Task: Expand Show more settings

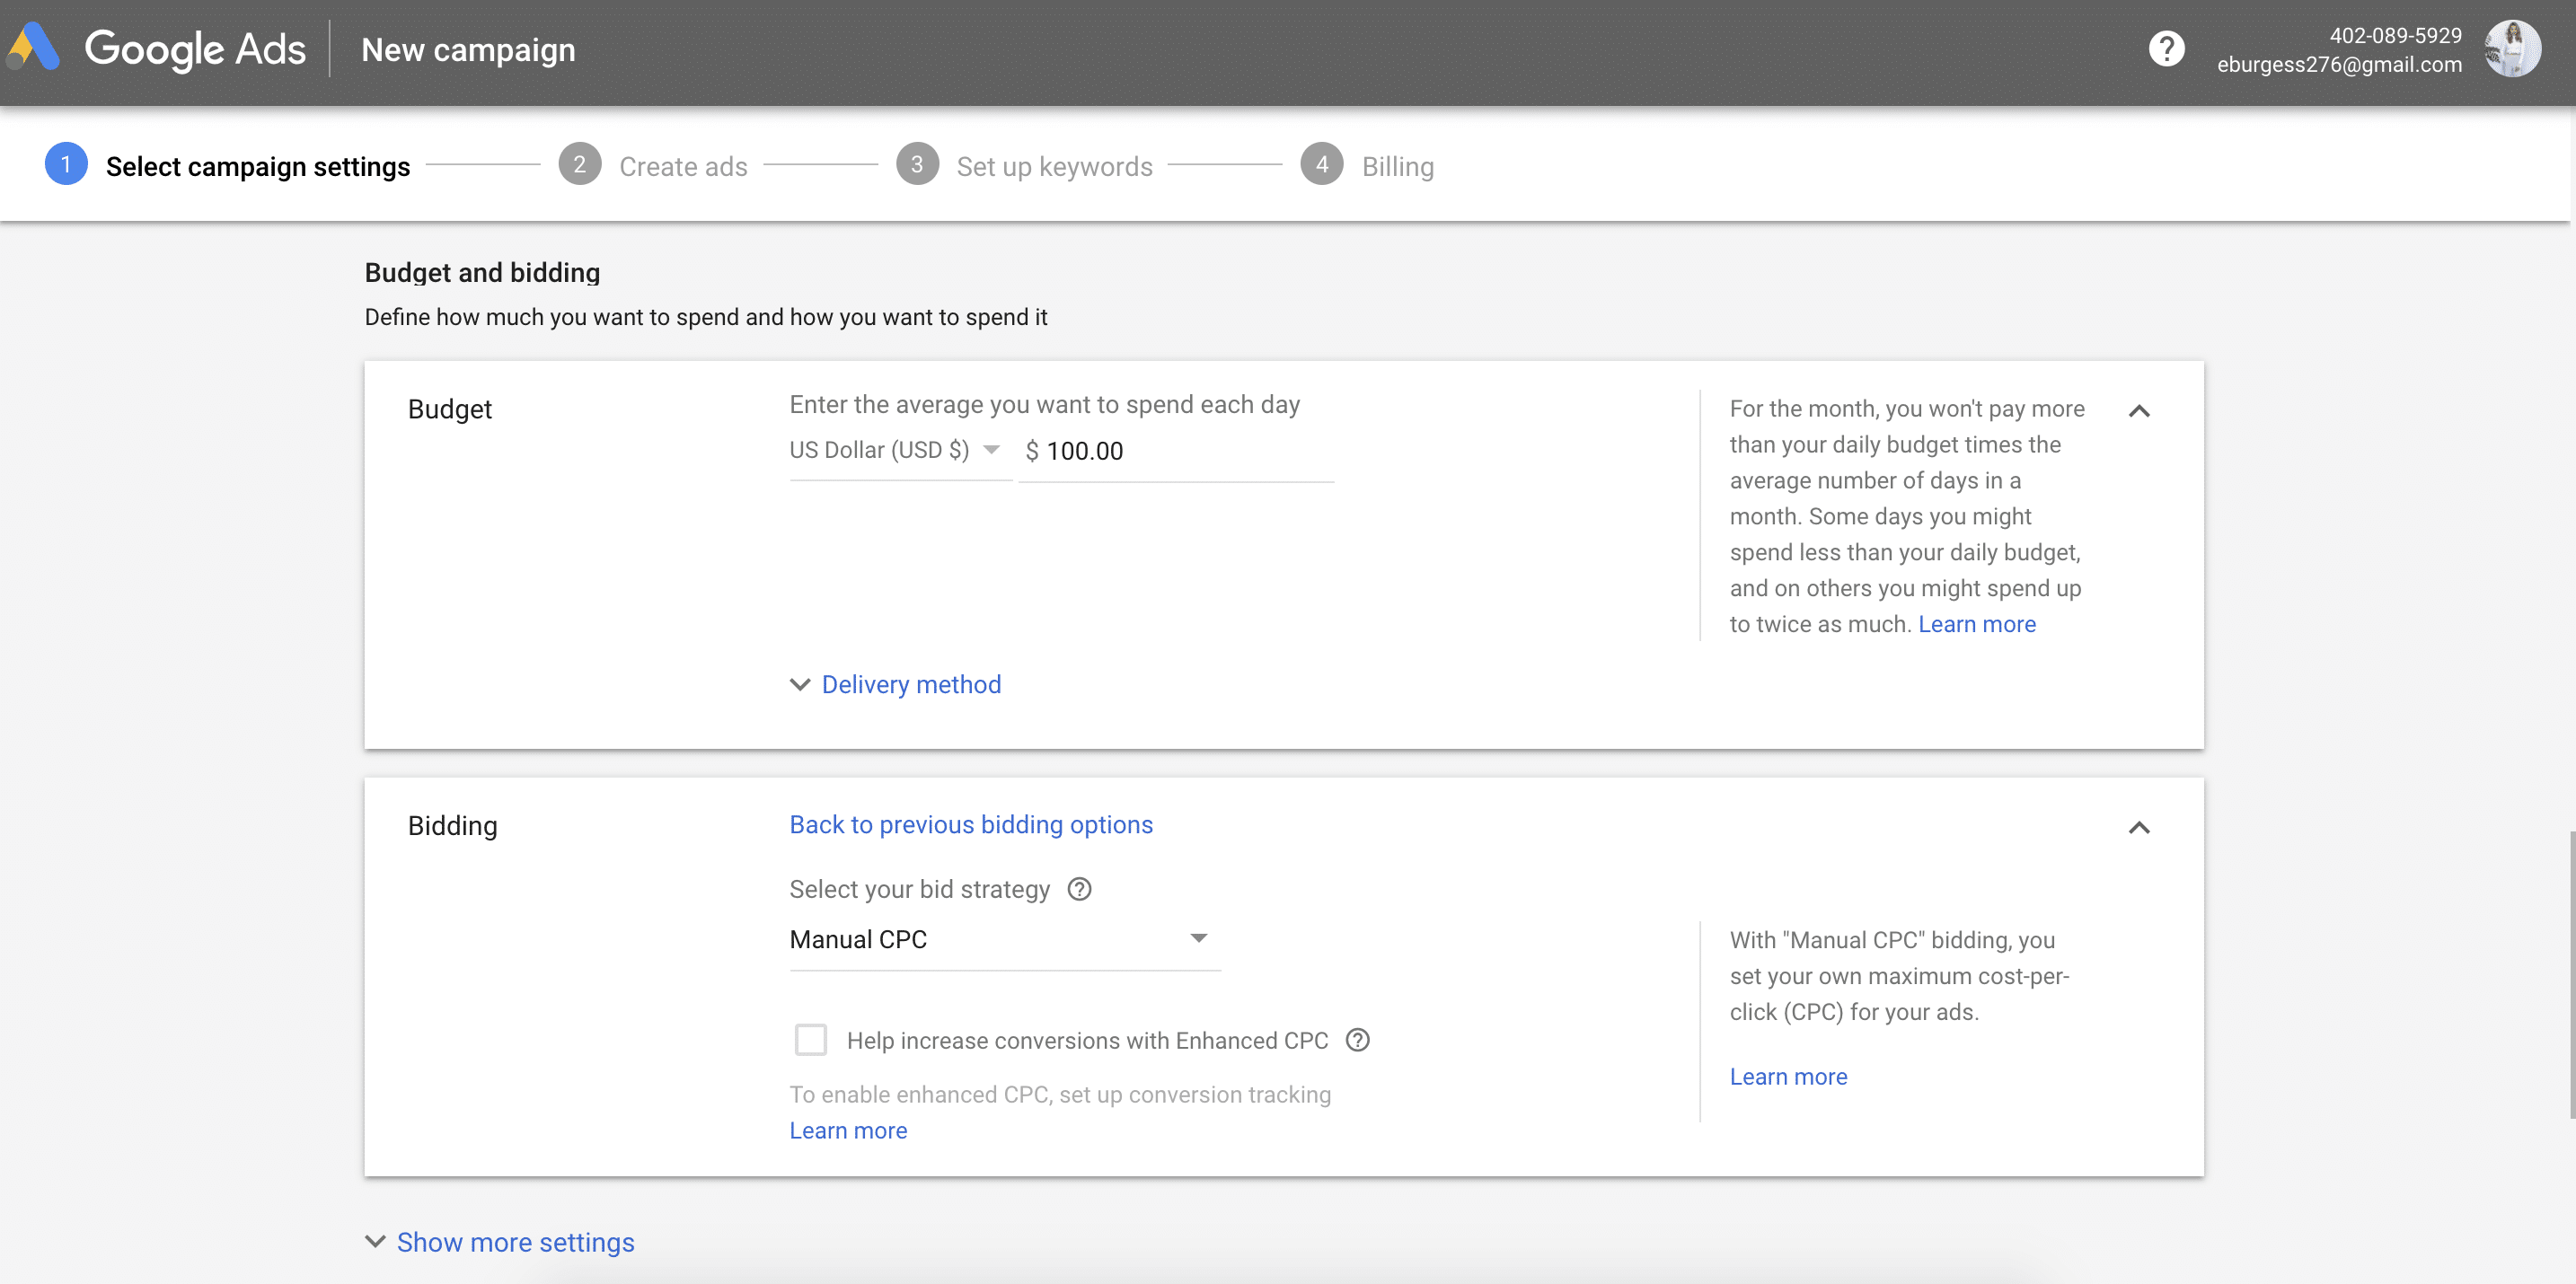Action: coord(499,1242)
